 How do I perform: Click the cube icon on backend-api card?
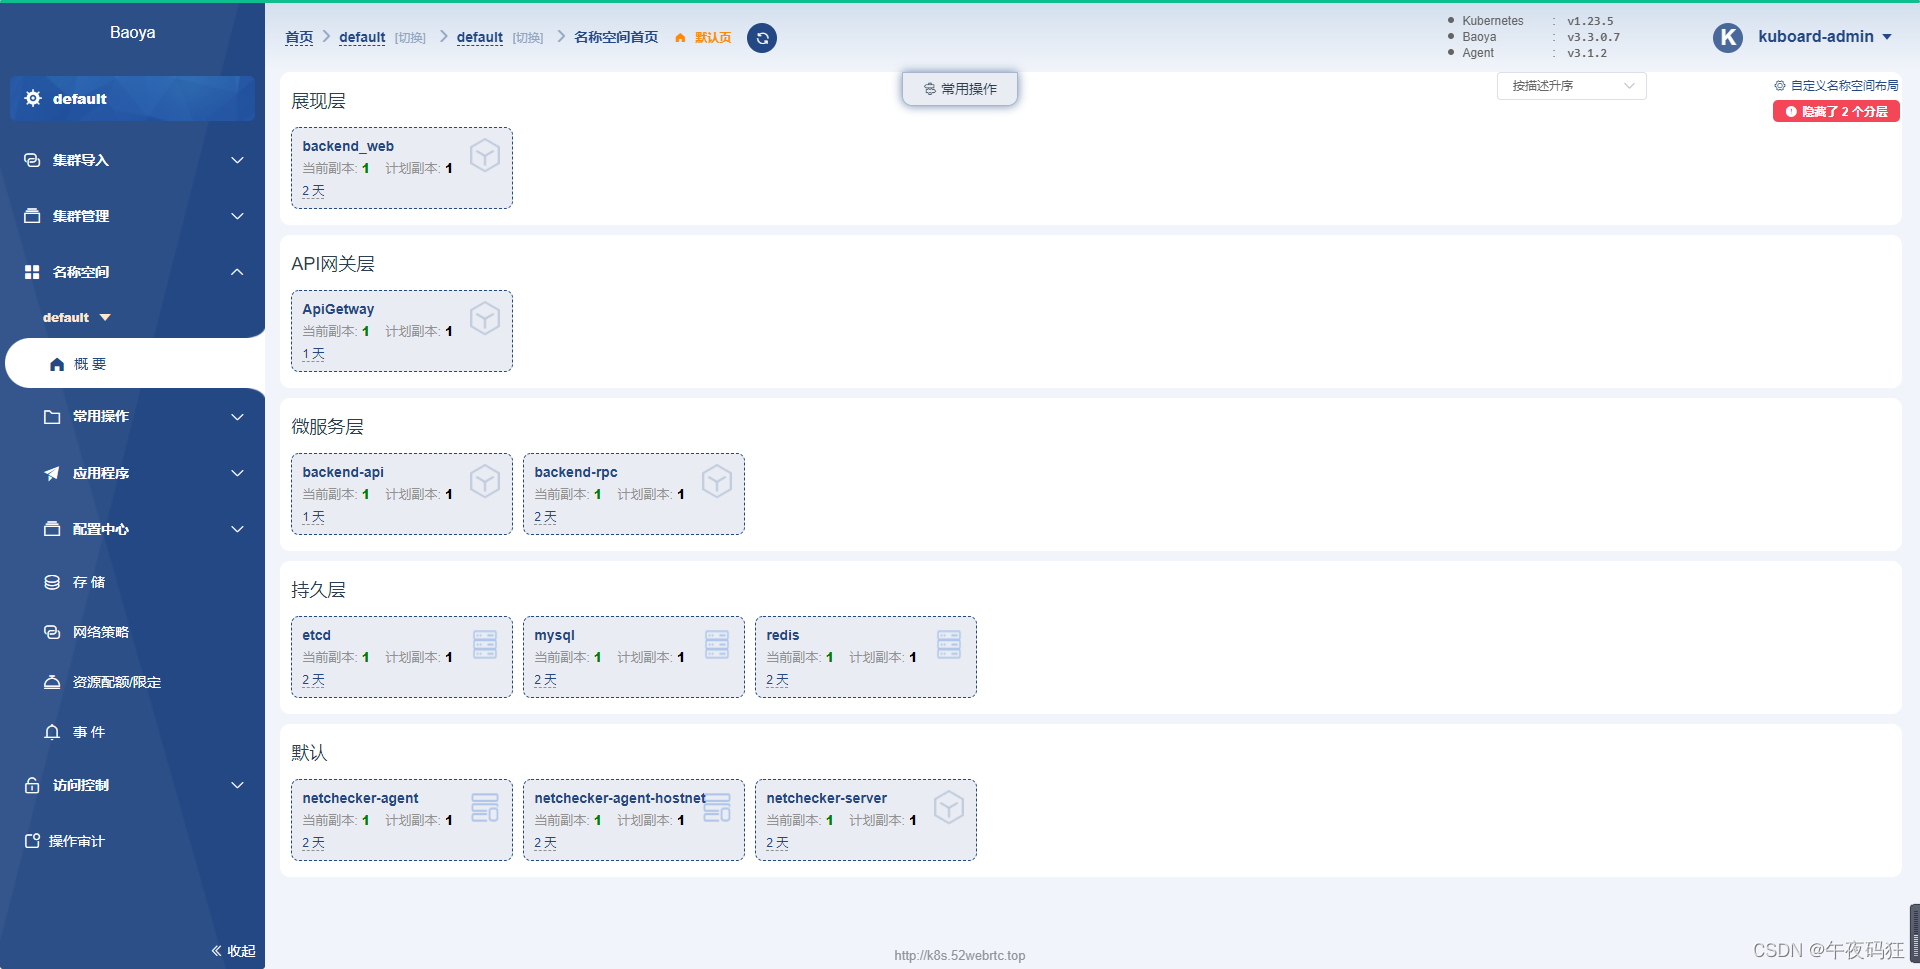[485, 482]
